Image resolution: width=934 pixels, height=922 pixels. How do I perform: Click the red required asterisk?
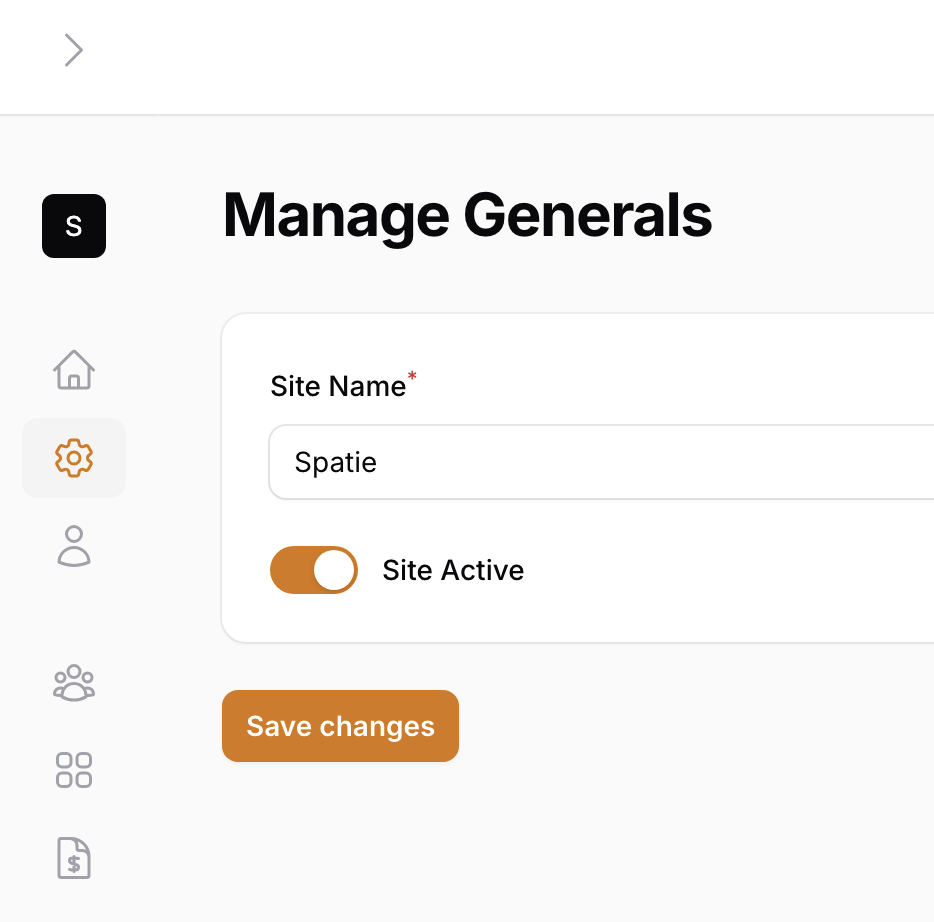click(x=412, y=376)
